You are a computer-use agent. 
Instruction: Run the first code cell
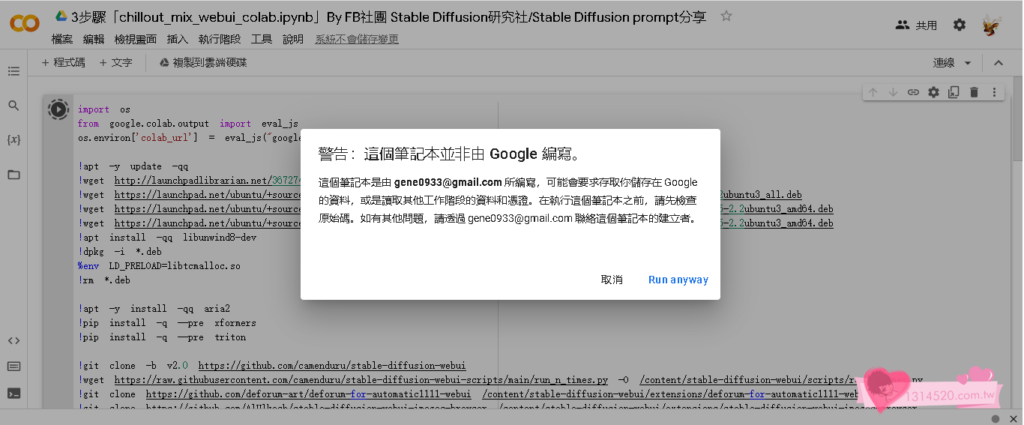[58, 109]
